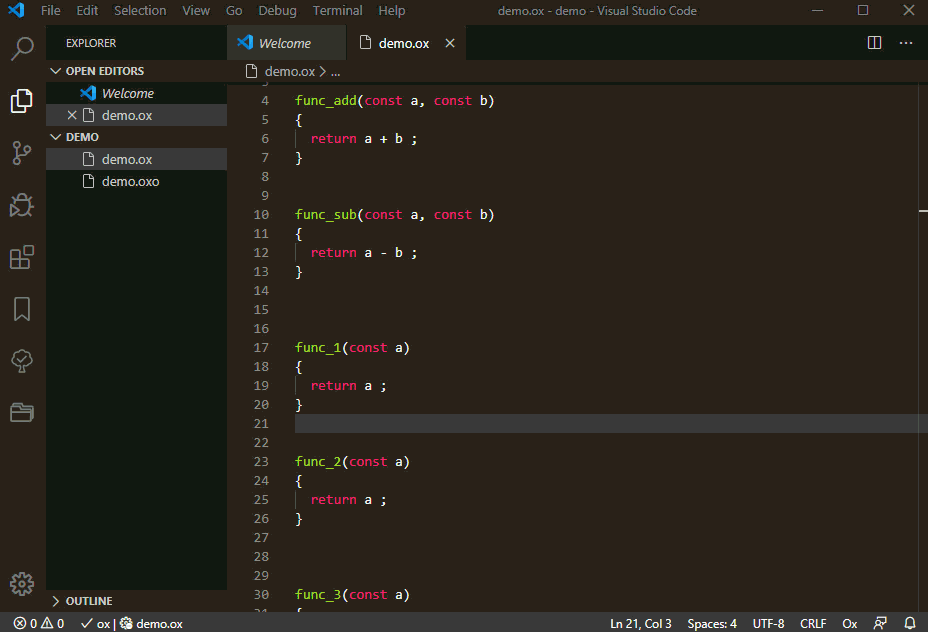Click the split editor right icon

pos(874,43)
